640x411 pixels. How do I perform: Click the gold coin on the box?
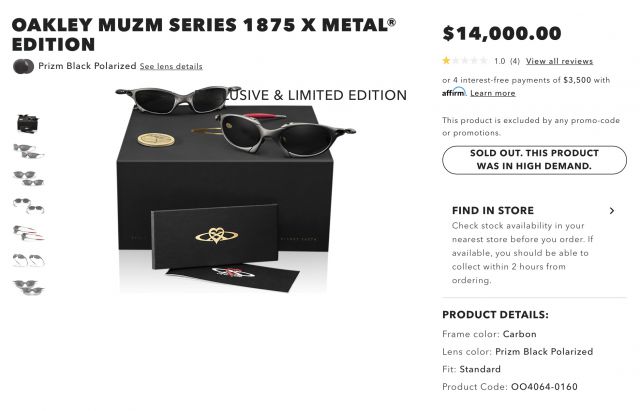pos(156,140)
